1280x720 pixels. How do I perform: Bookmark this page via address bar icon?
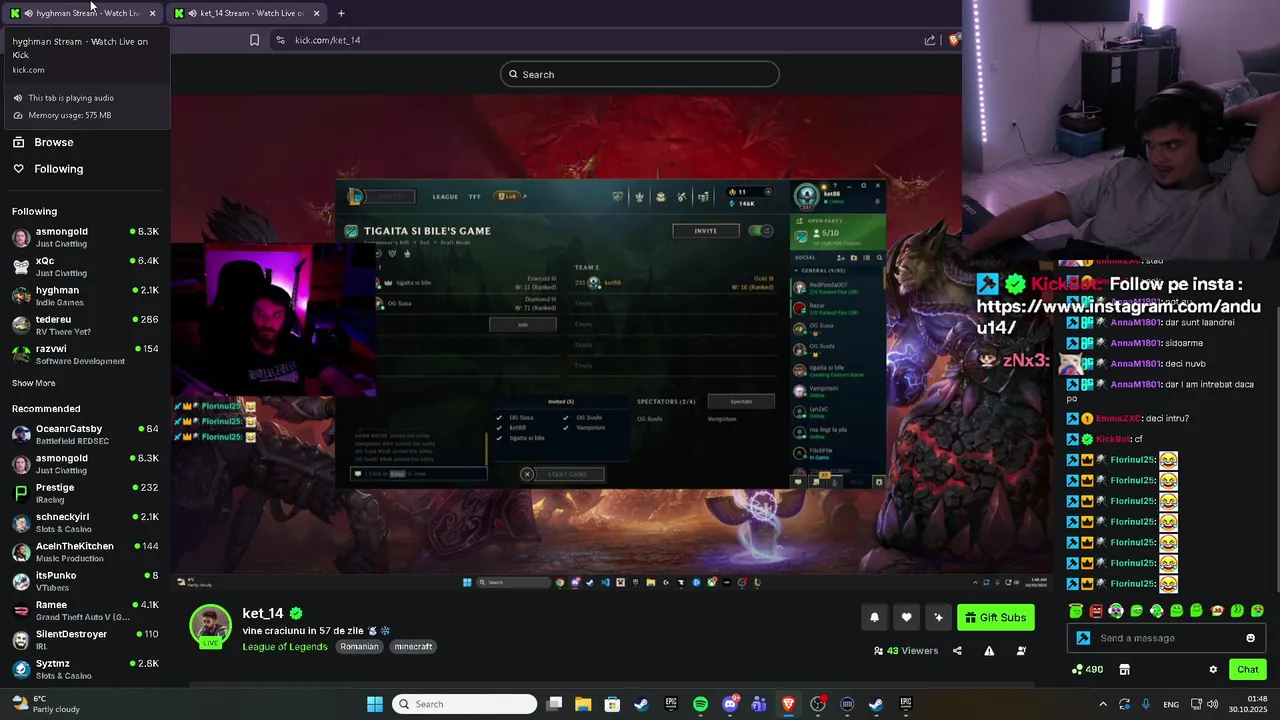(x=254, y=40)
